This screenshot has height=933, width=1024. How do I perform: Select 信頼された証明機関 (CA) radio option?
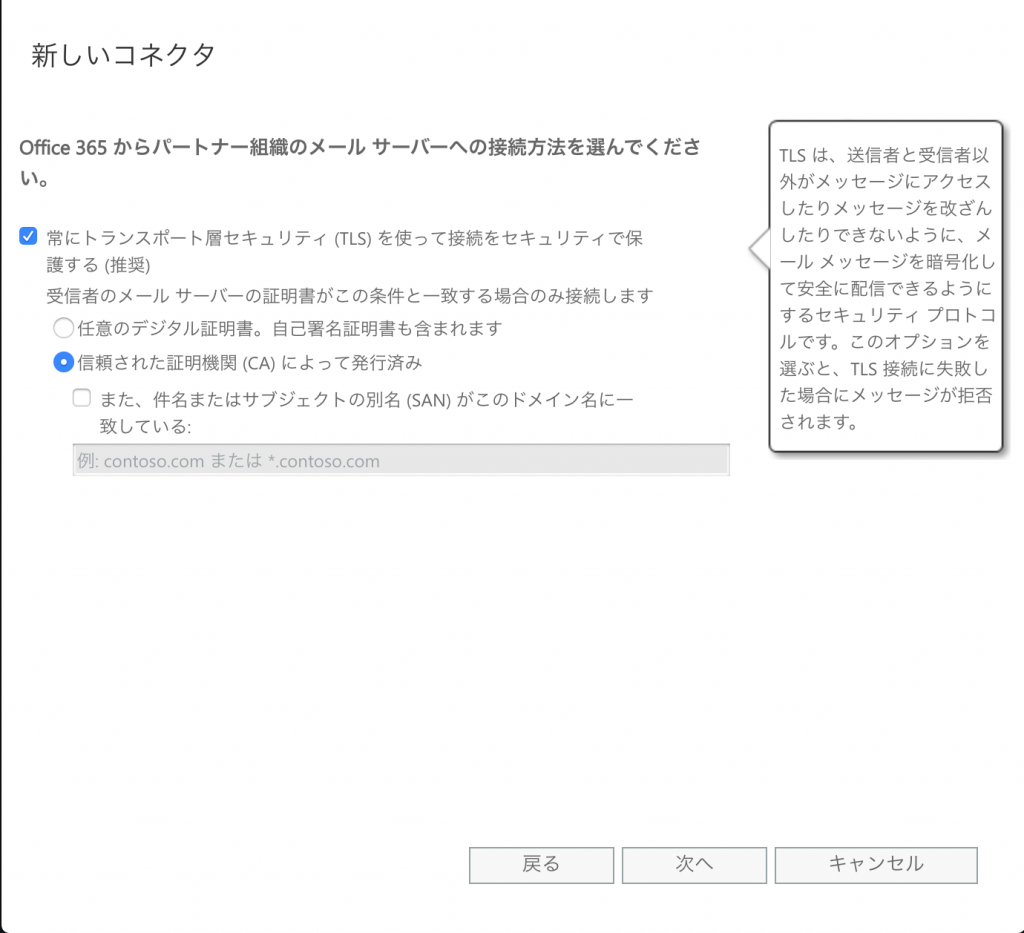point(63,362)
